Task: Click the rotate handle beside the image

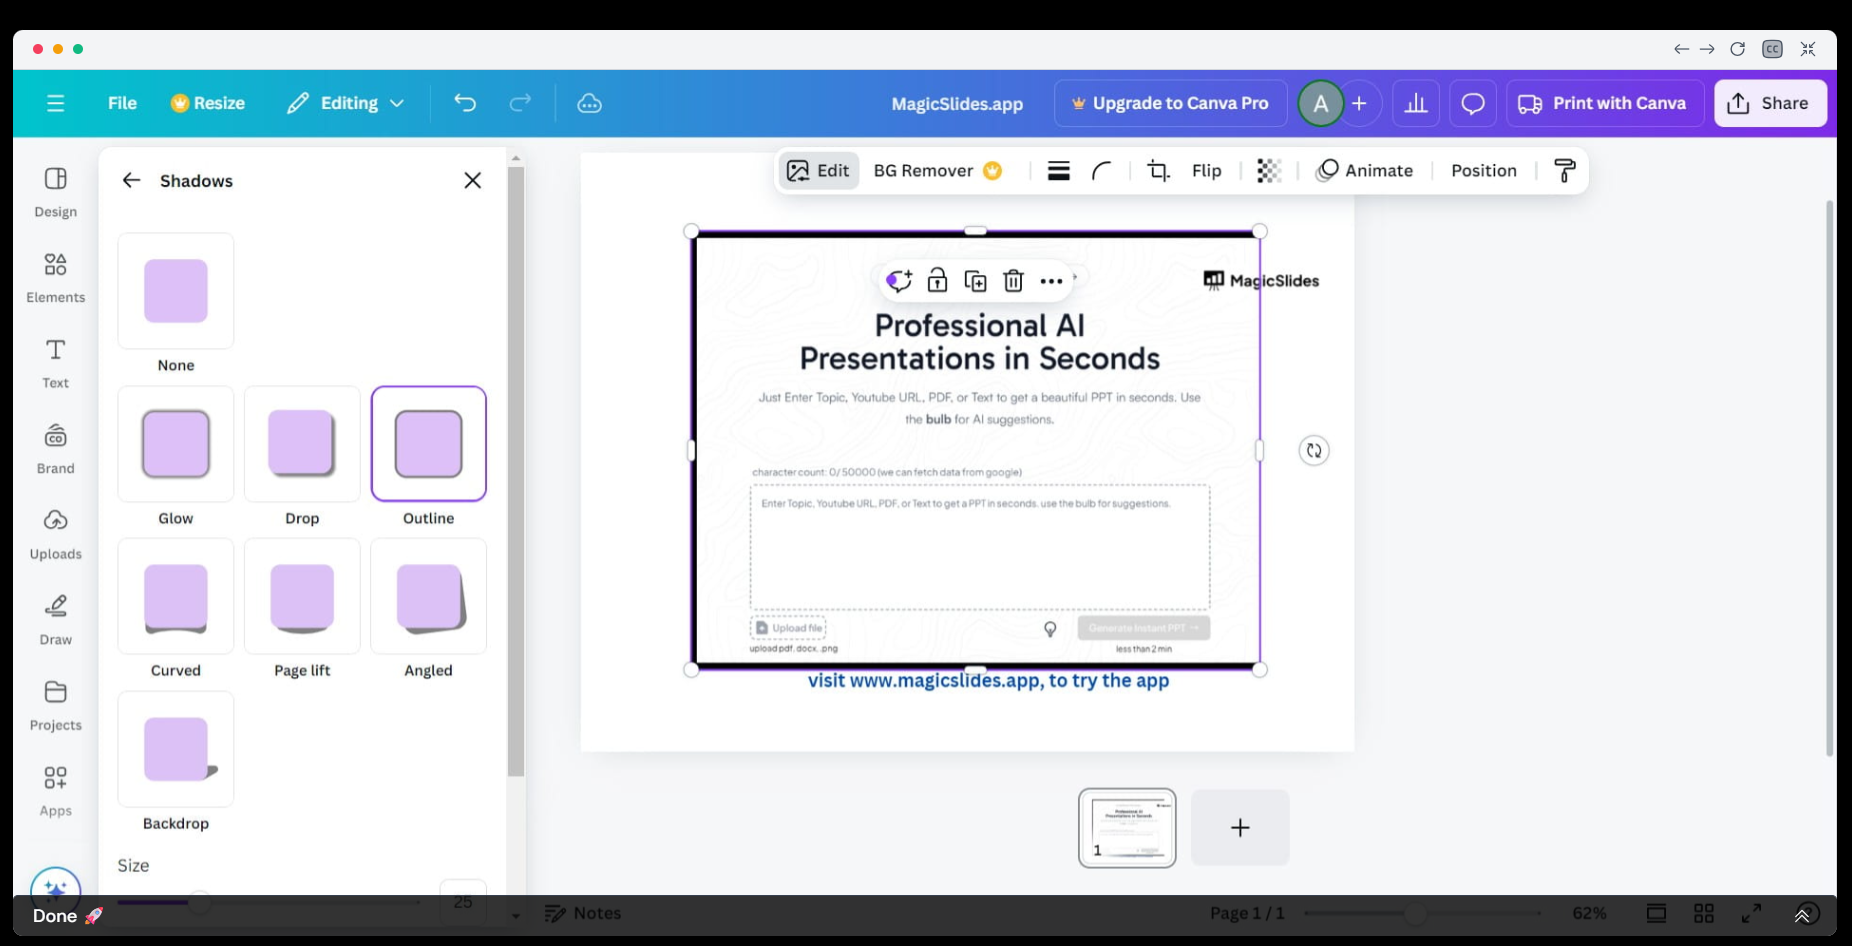Action: [1314, 451]
